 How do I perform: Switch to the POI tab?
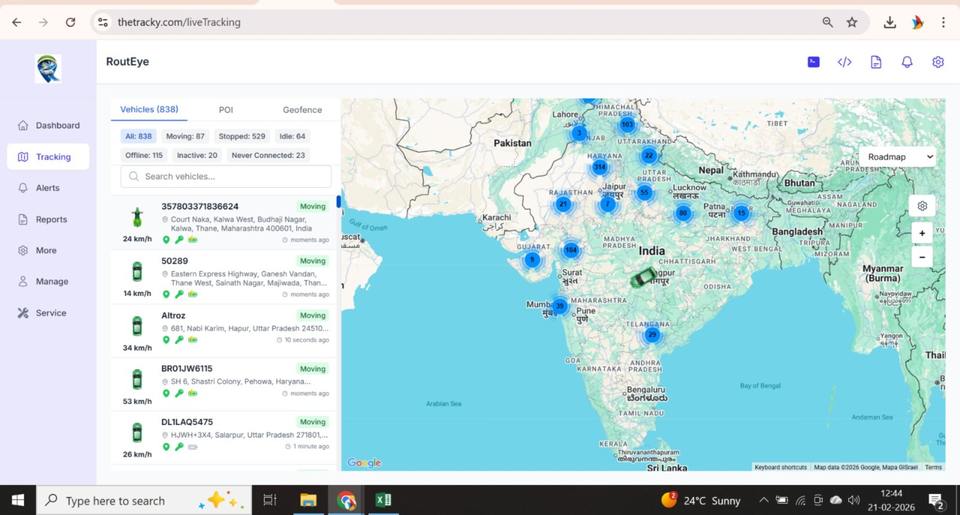(226, 110)
